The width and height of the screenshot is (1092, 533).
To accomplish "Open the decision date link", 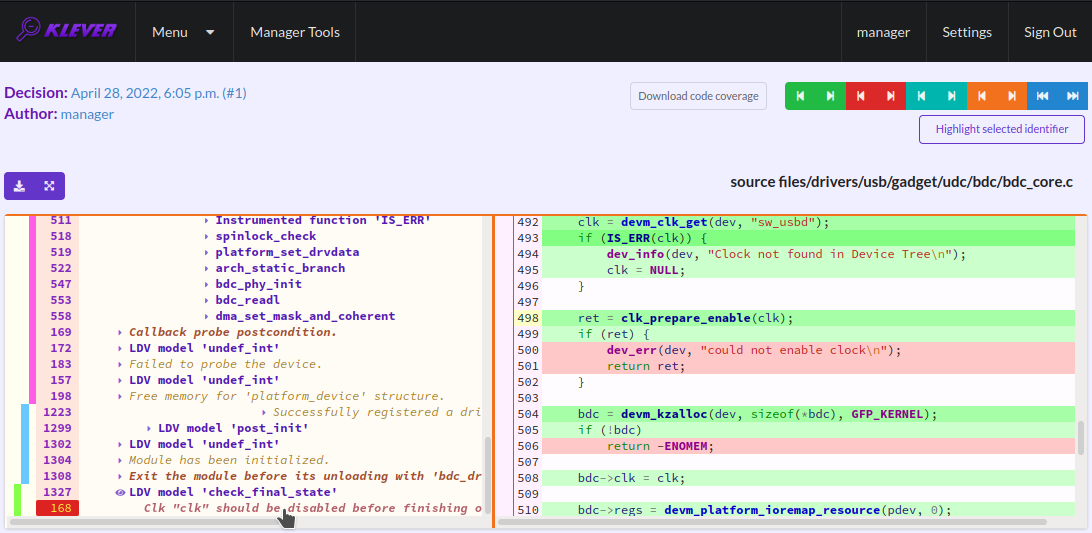I will click(159, 93).
